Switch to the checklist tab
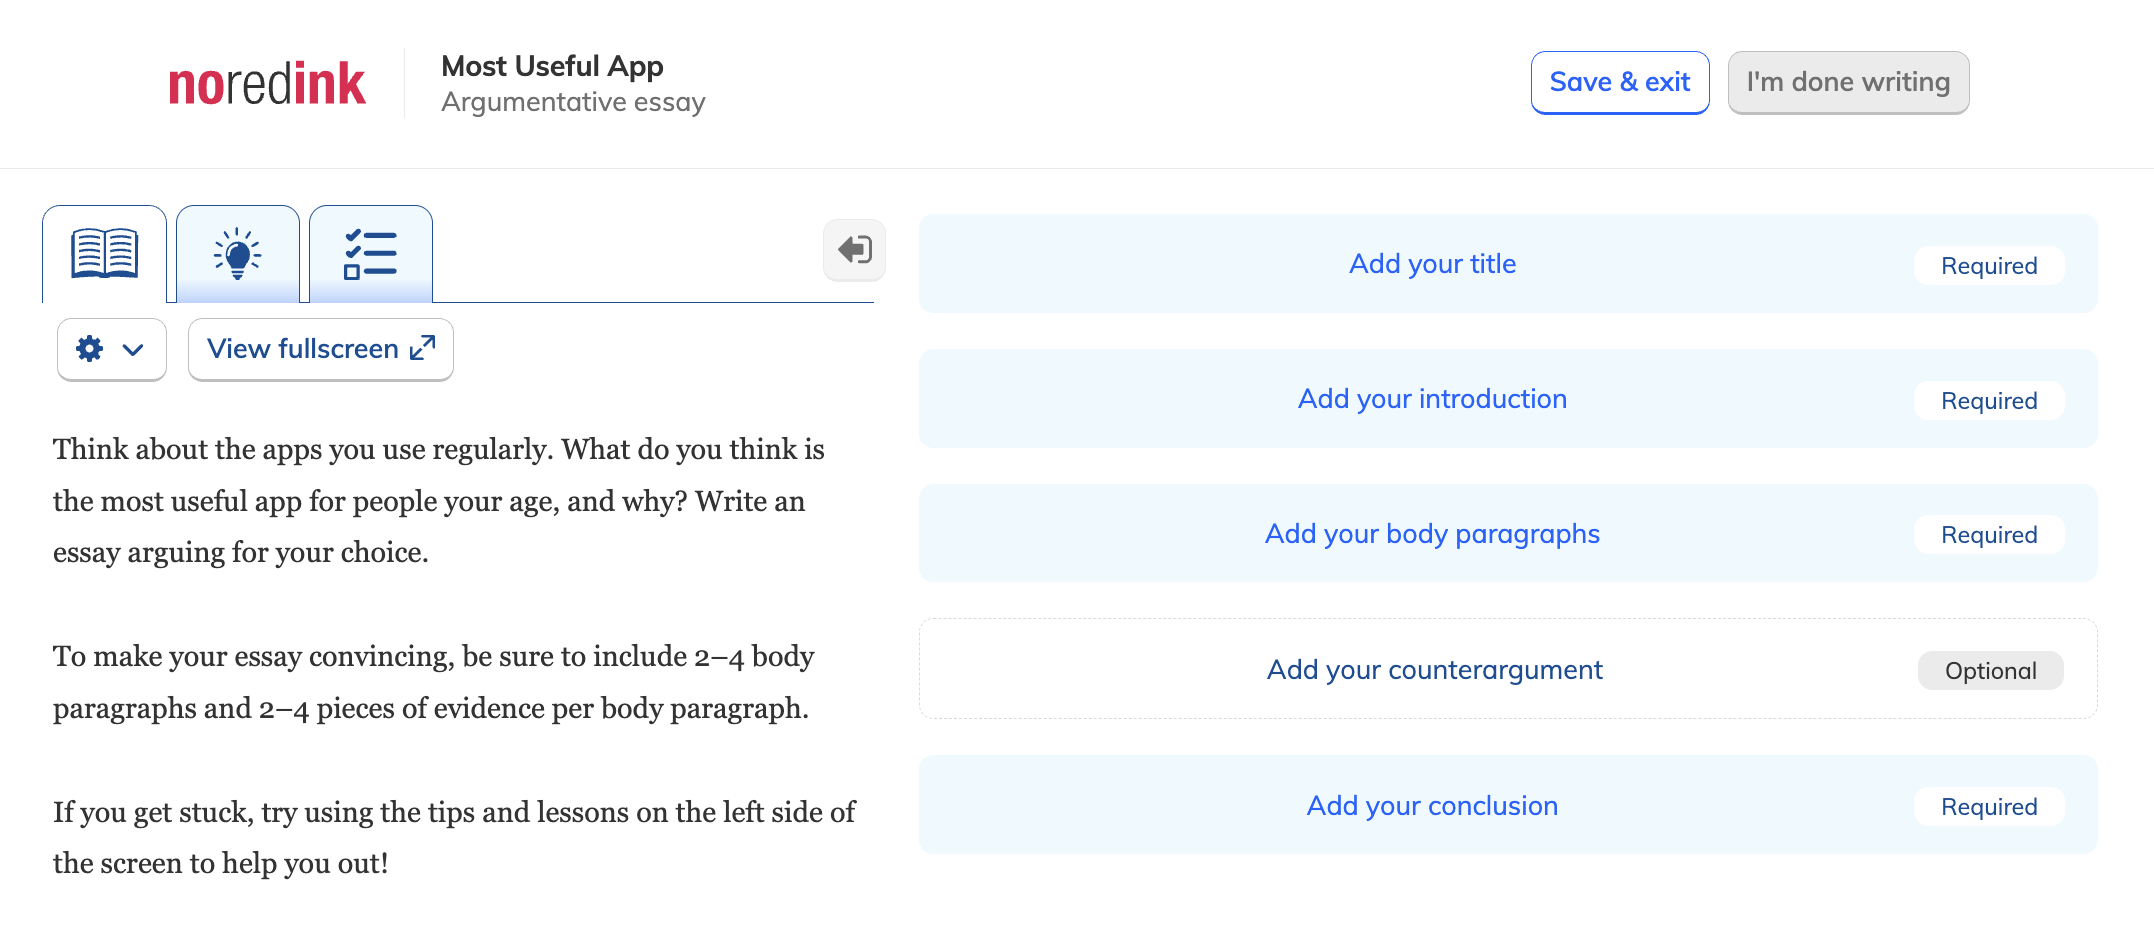The width and height of the screenshot is (2154, 934). (371, 253)
